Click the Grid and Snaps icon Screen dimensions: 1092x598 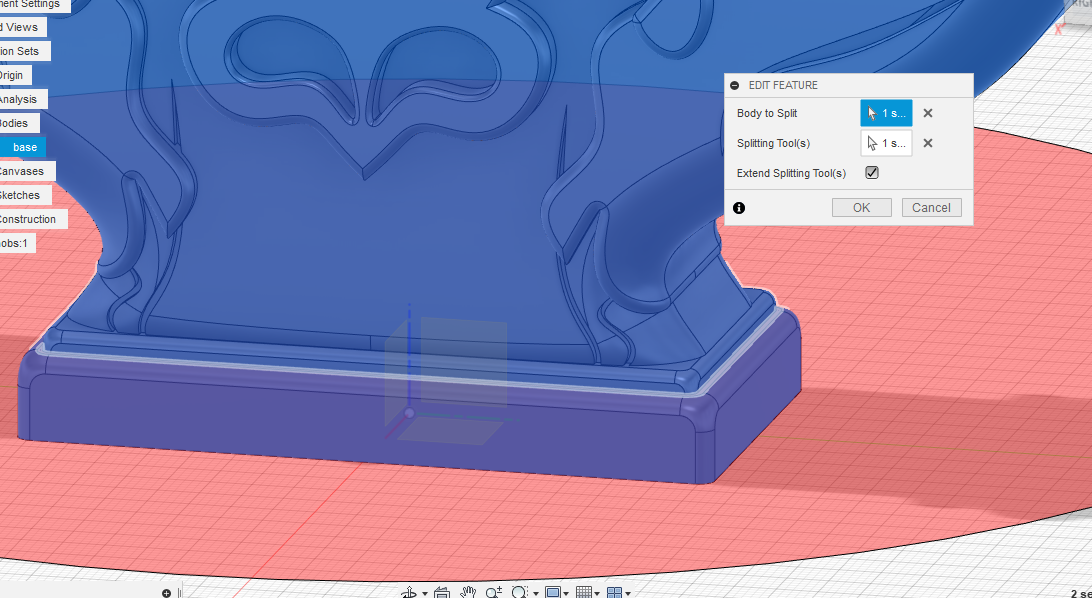point(584,592)
